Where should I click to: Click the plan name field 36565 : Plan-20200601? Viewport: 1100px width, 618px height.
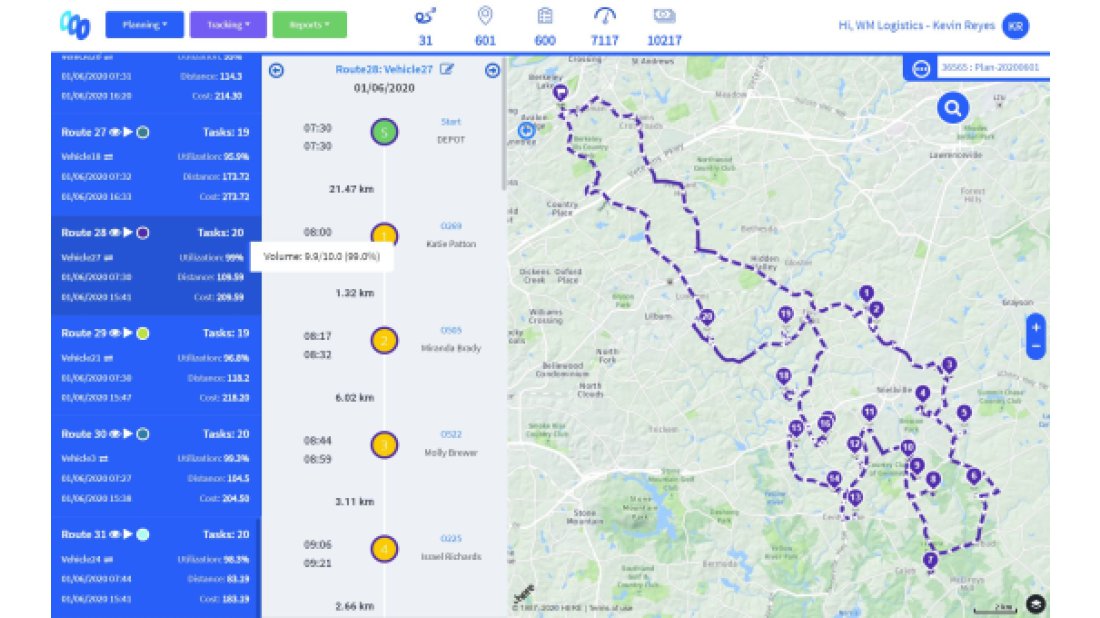991,68
